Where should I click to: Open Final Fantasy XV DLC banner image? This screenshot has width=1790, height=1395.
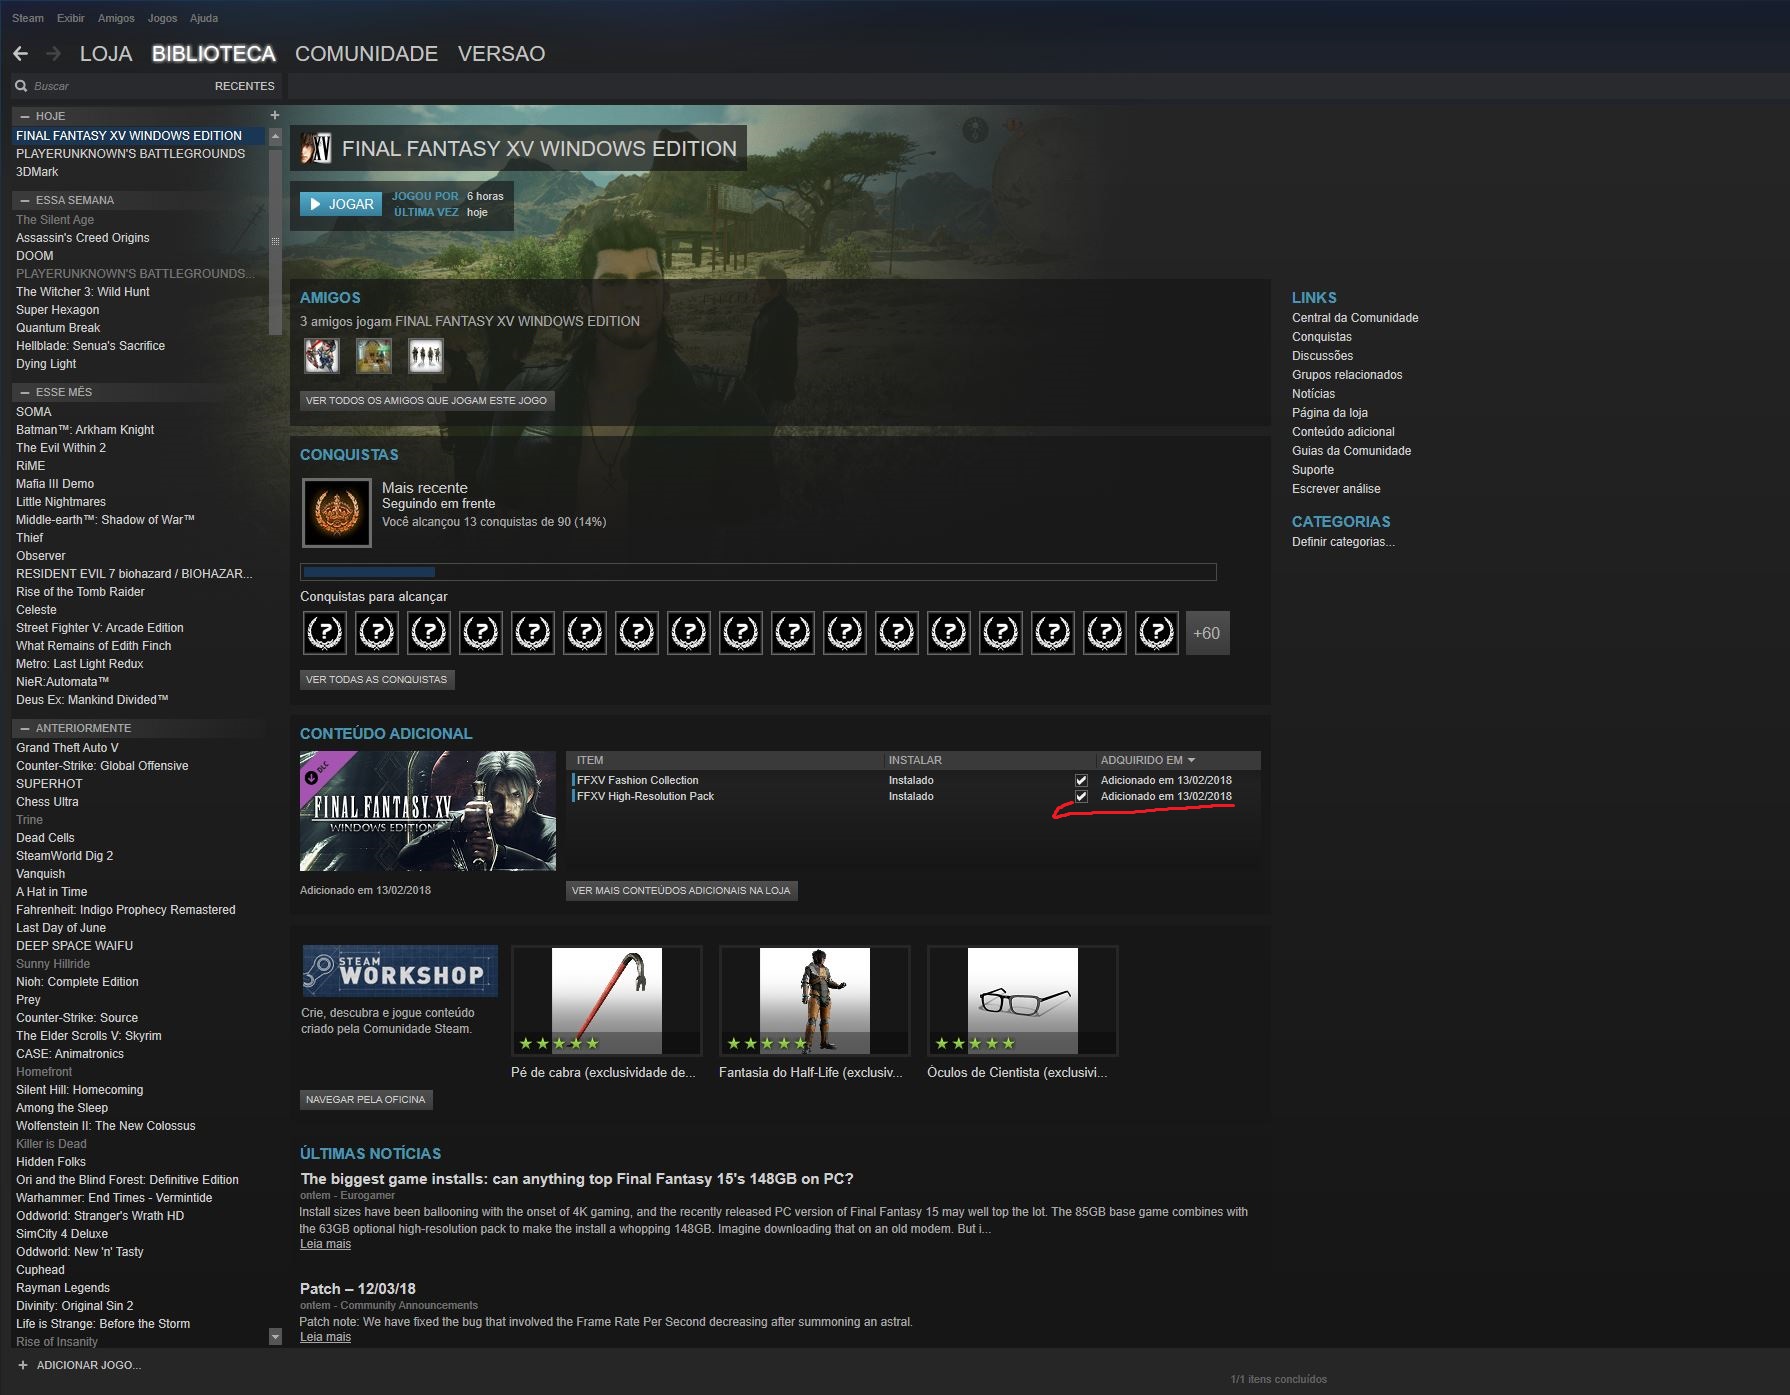(428, 811)
